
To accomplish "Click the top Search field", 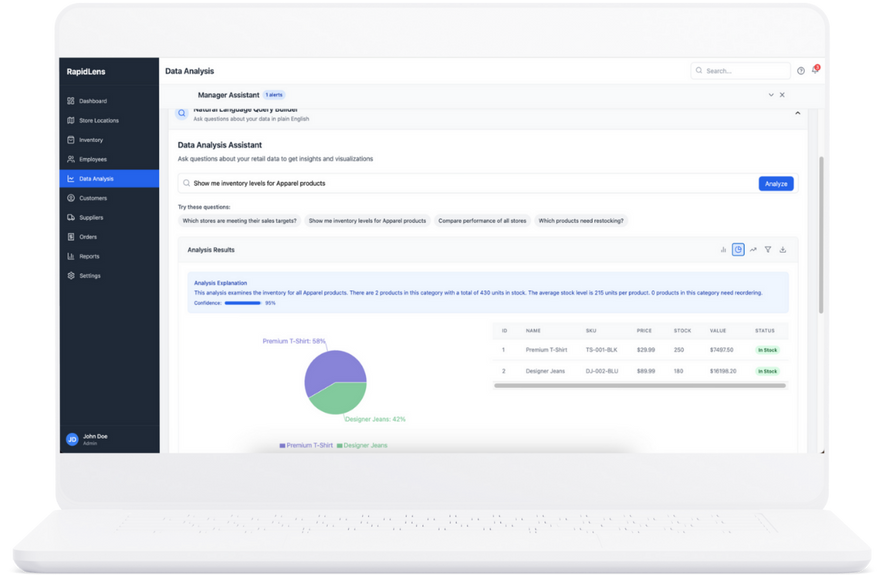I will [x=740, y=71].
